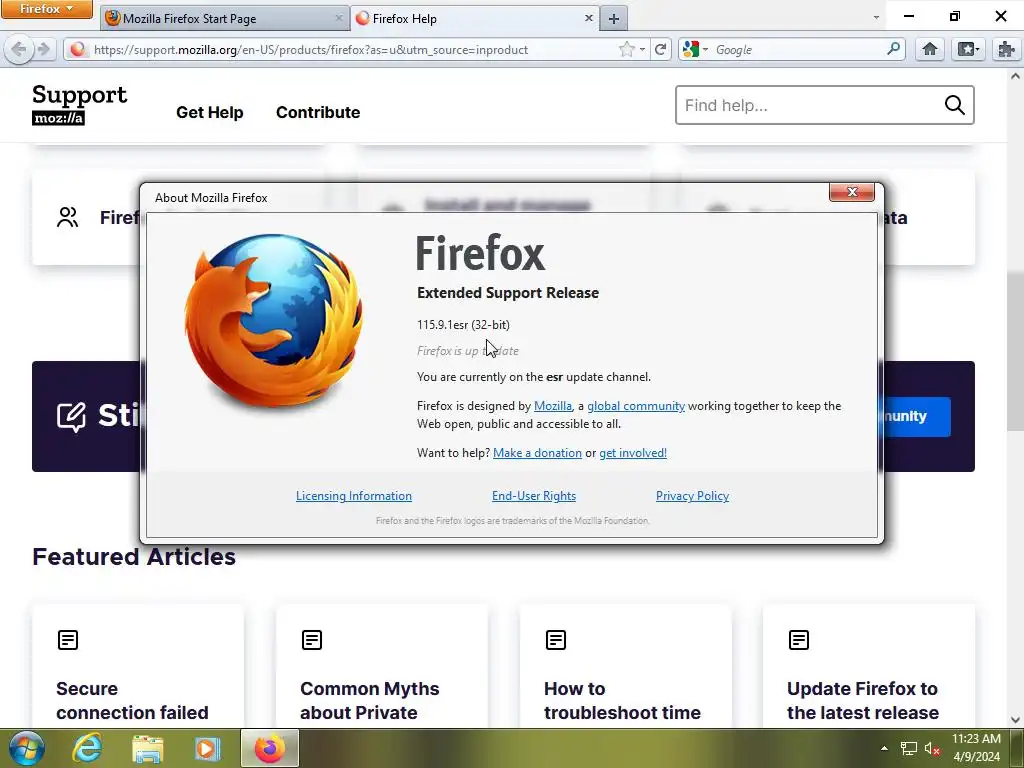The image size is (1024, 768).
Task: Click the get involved! link
Action: [x=633, y=453]
